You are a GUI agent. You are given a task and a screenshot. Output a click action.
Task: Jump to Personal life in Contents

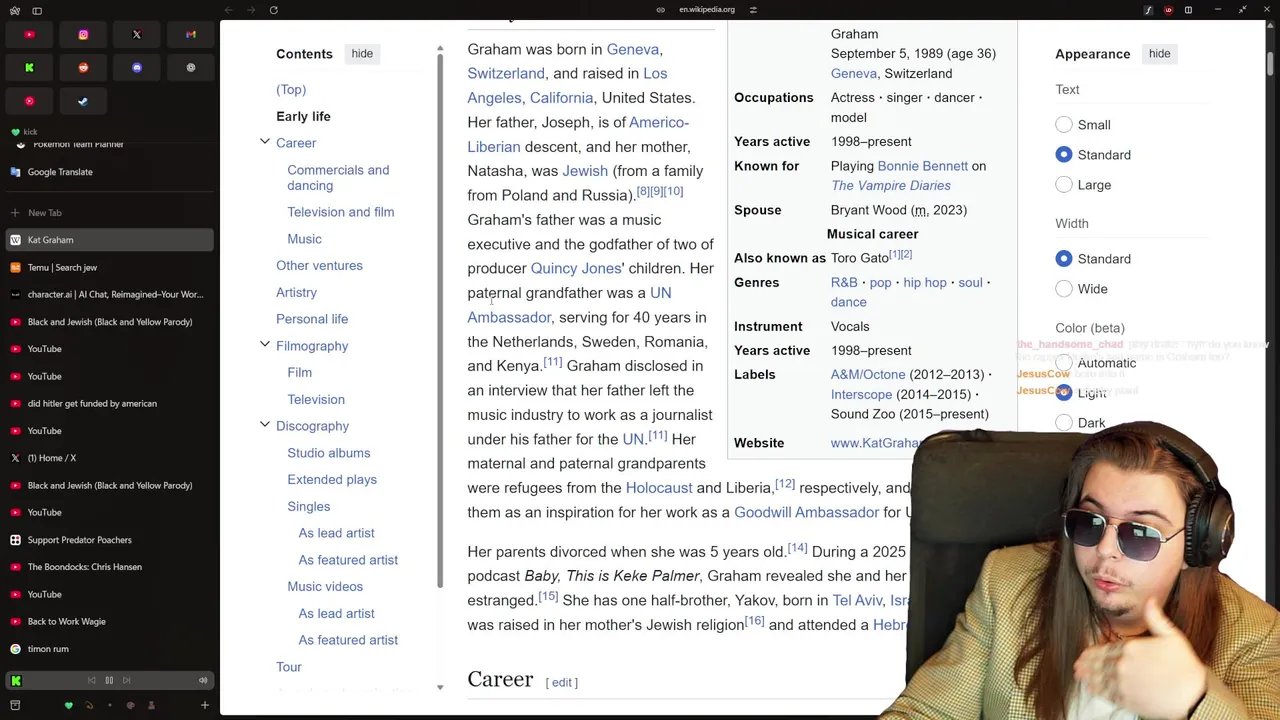(312, 319)
